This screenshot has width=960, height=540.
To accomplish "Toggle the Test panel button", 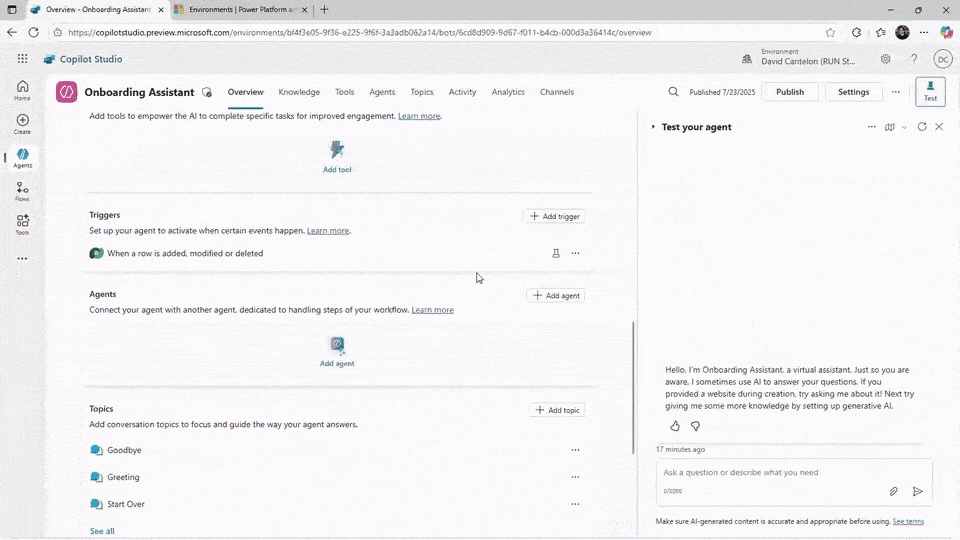I will point(930,92).
